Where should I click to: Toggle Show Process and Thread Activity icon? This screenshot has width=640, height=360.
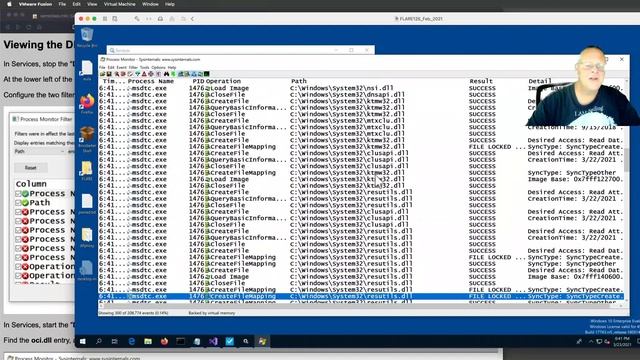200,74
